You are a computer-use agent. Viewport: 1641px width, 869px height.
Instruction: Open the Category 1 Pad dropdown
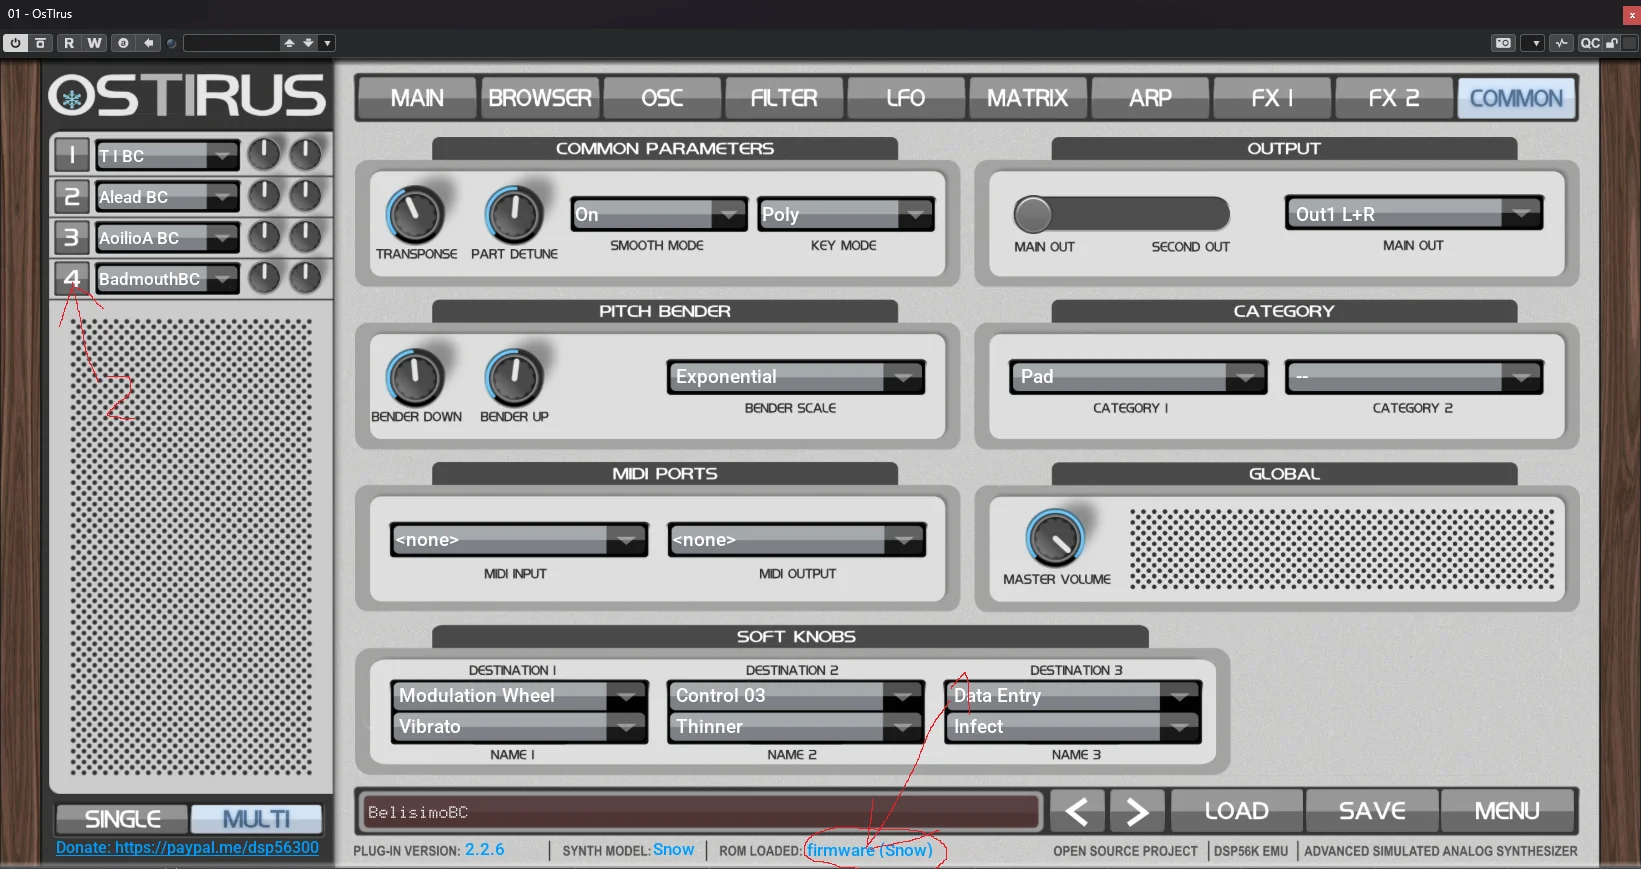pos(1139,377)
